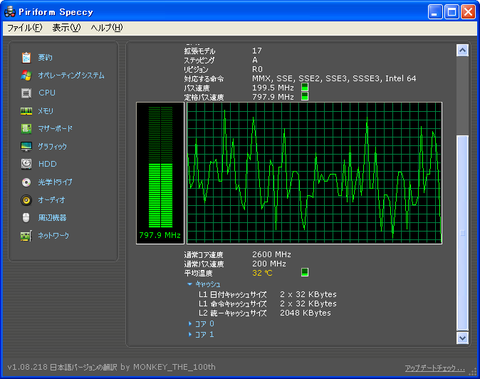Image resolution: width=480 pixels, height=379 pixels.
Task: Open the ネットワーク section
Action: 53,236
